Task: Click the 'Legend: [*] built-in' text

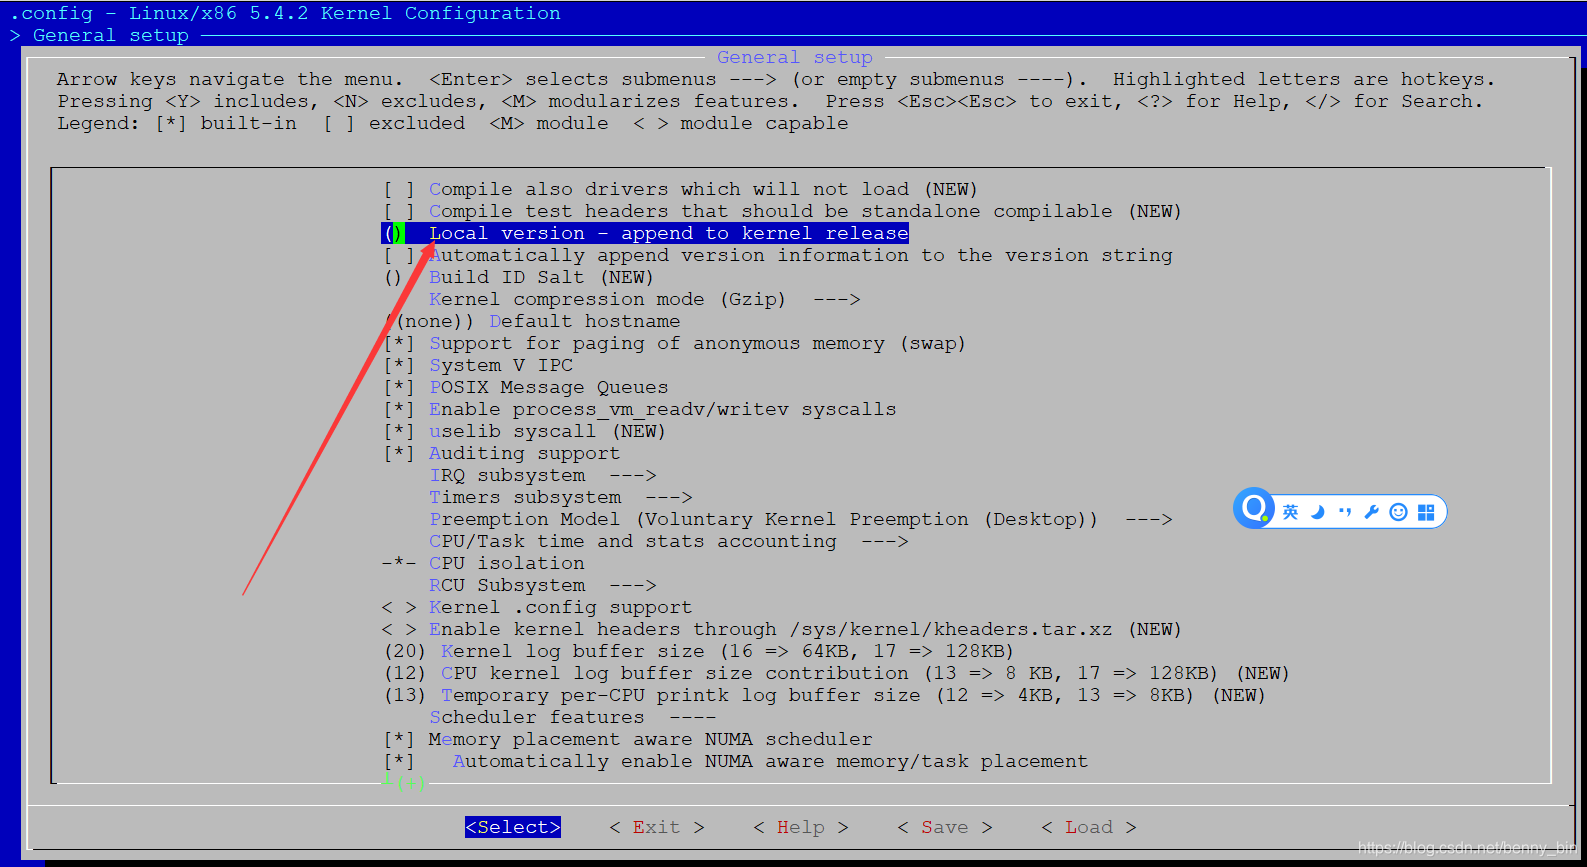Action: click(x=177, y=123)
